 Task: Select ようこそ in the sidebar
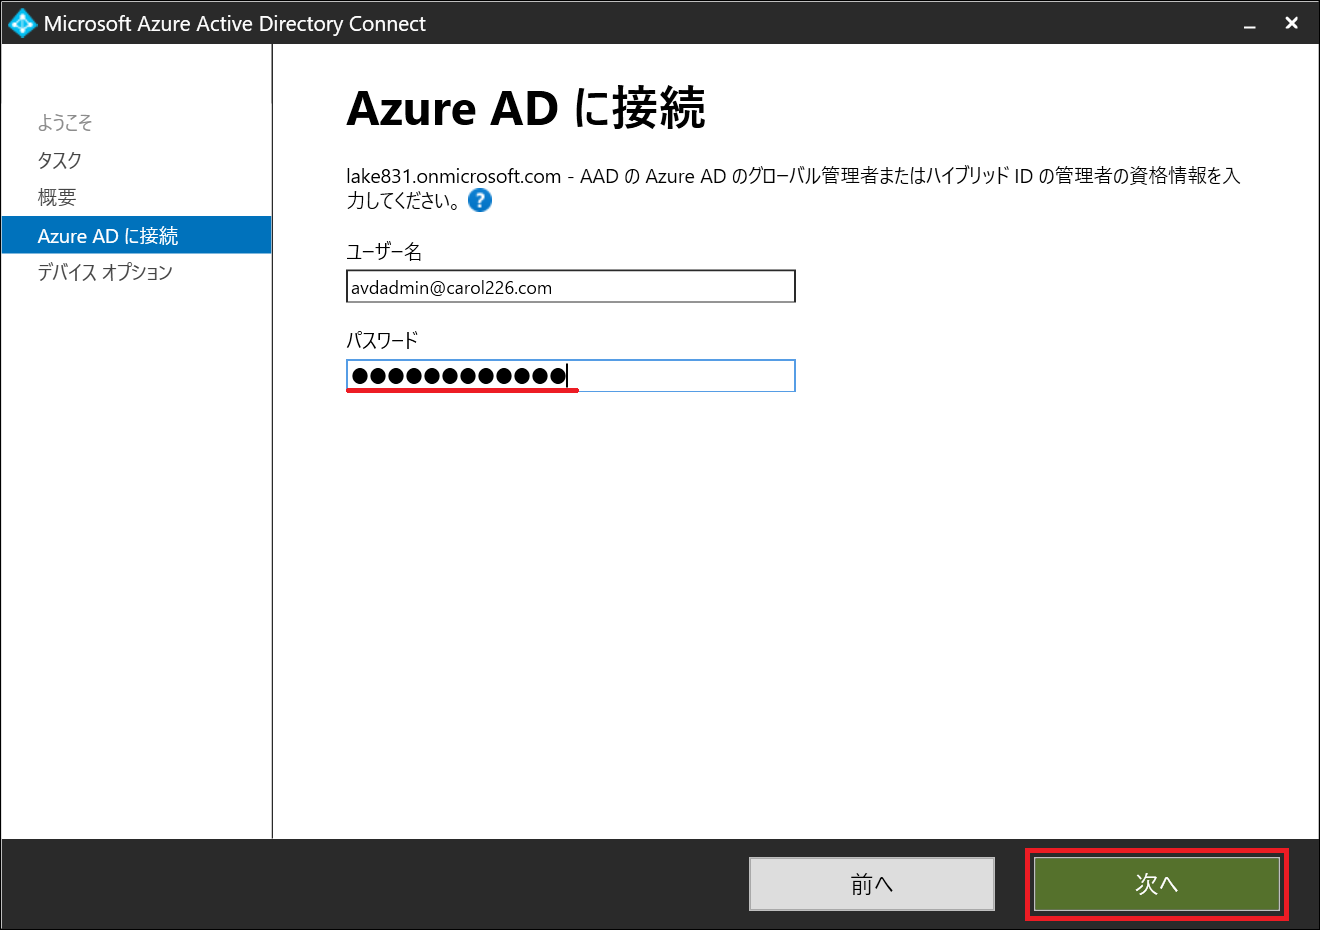click(65, 123)
